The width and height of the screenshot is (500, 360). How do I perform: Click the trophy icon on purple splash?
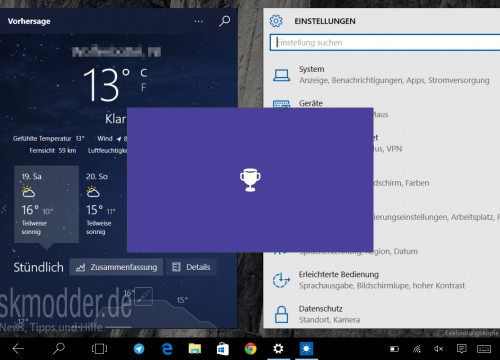pos(250,180)
